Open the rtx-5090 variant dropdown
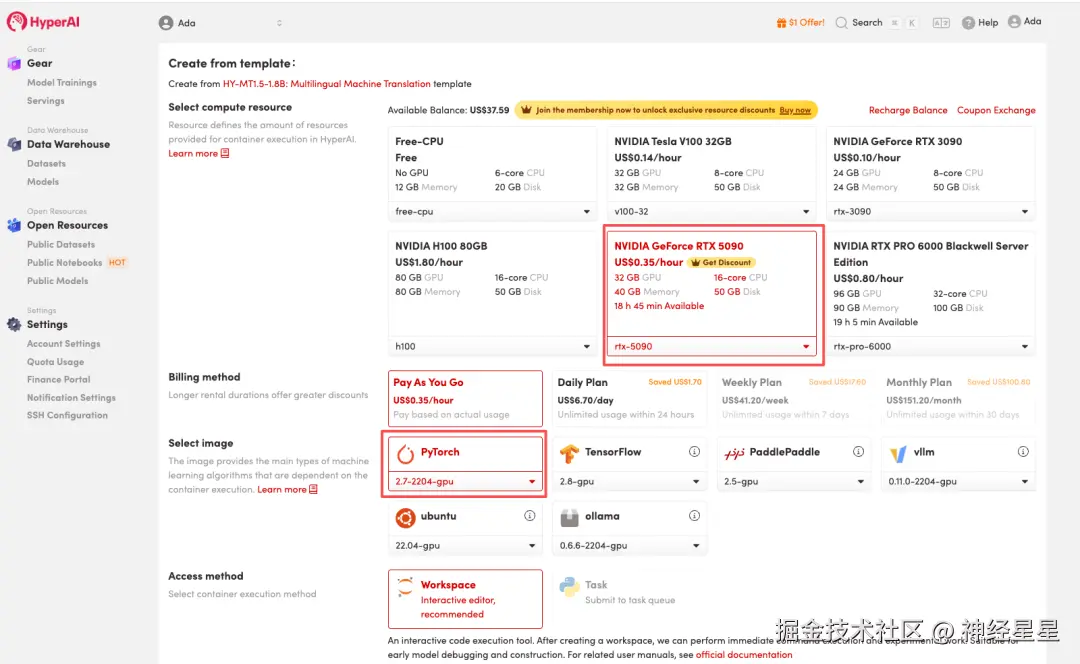The image size is (1080, 664). (x=711, y=346)
